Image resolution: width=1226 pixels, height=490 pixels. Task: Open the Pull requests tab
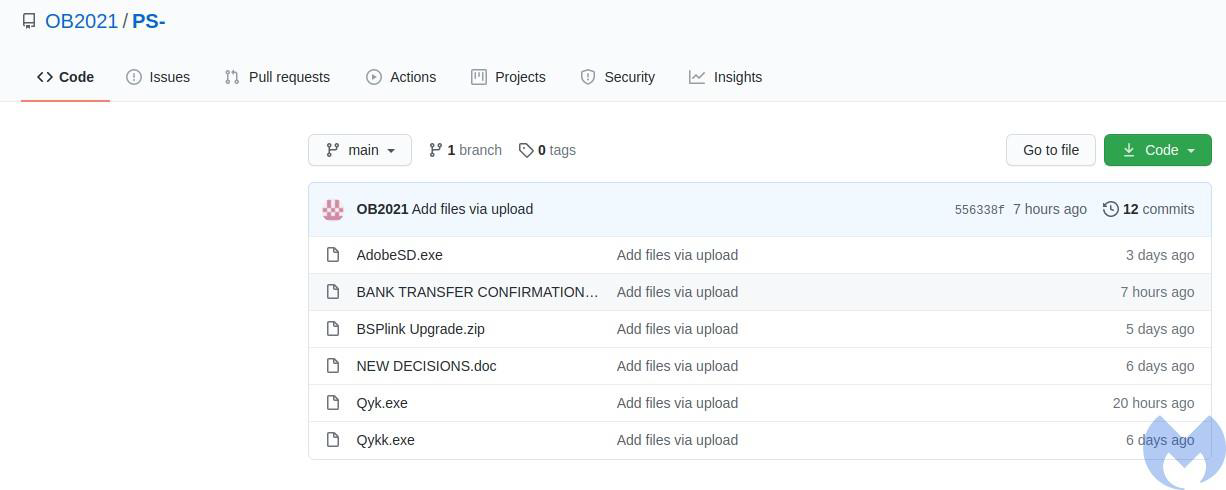277,77
